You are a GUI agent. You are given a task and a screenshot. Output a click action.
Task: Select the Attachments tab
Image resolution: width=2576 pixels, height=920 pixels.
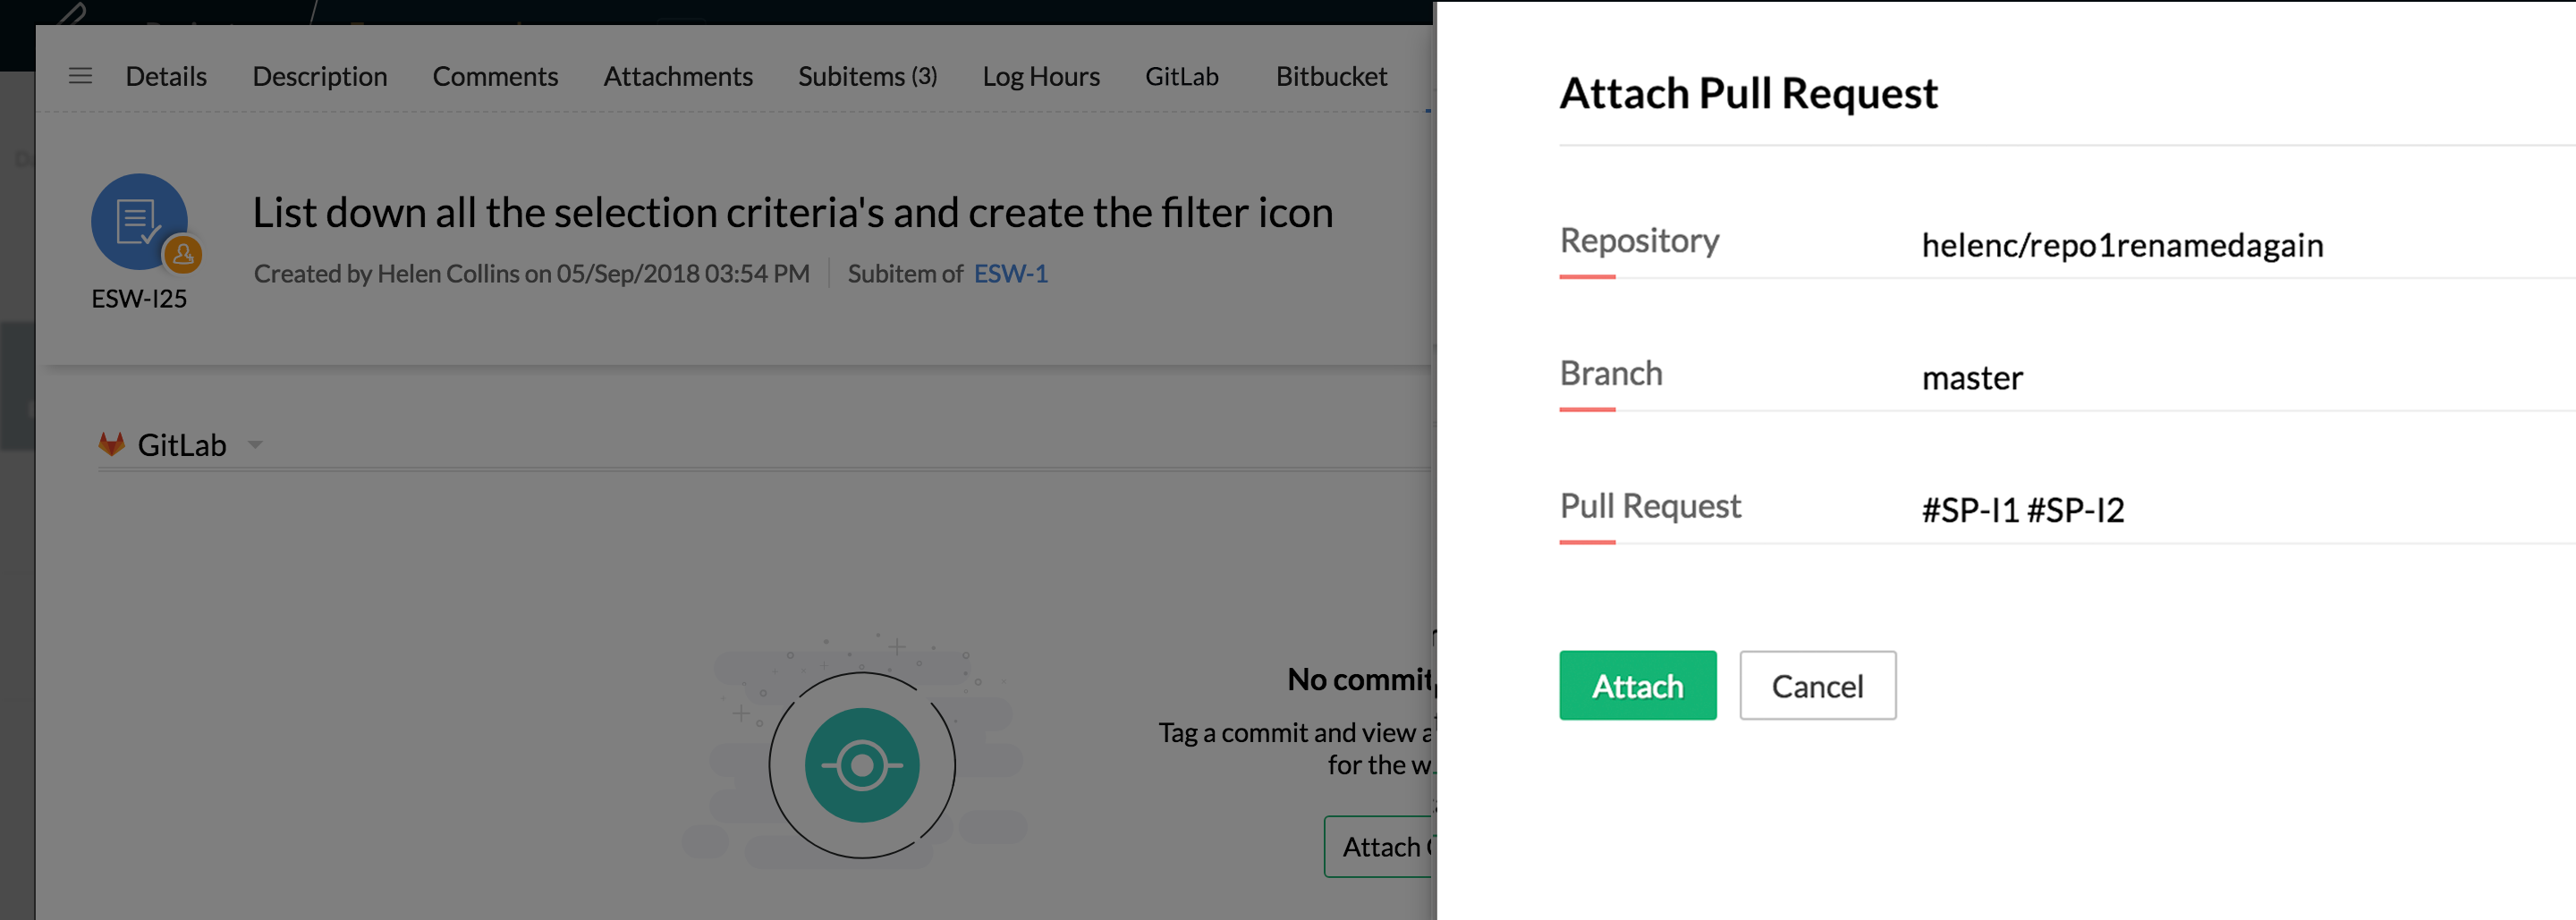click(x=677, y=76)
